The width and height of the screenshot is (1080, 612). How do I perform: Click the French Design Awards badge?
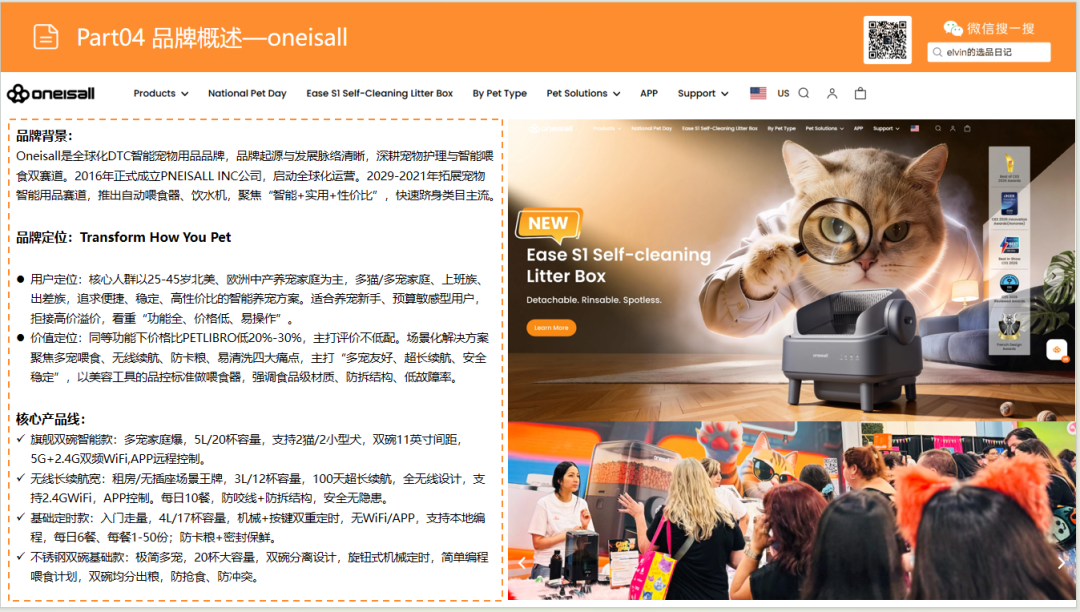(1009, 331)
